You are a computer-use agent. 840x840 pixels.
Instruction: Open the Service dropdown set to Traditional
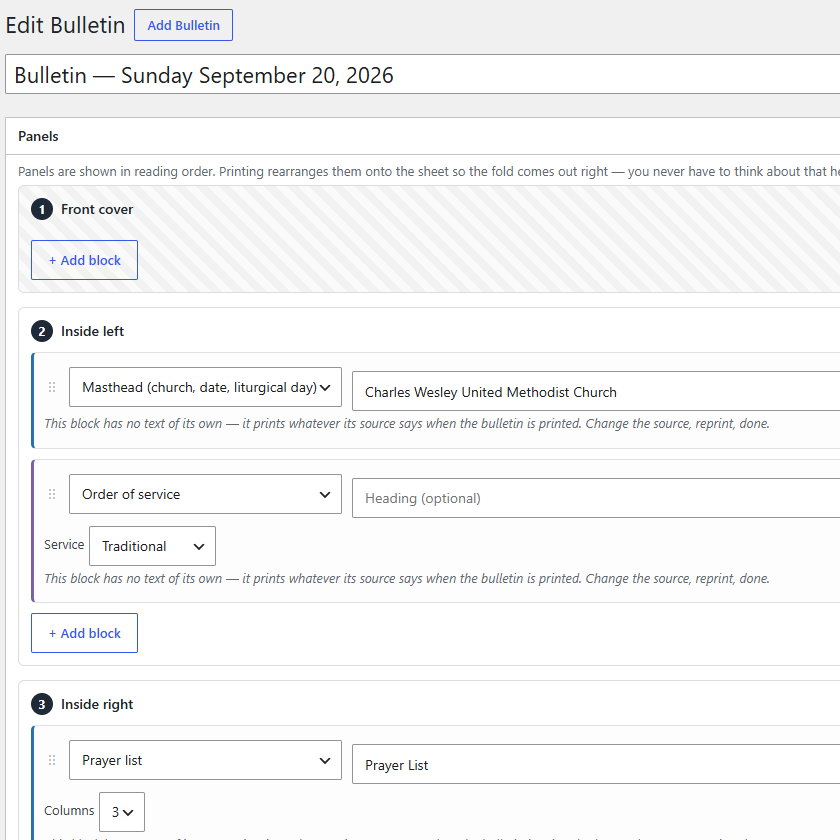(152, 546)
